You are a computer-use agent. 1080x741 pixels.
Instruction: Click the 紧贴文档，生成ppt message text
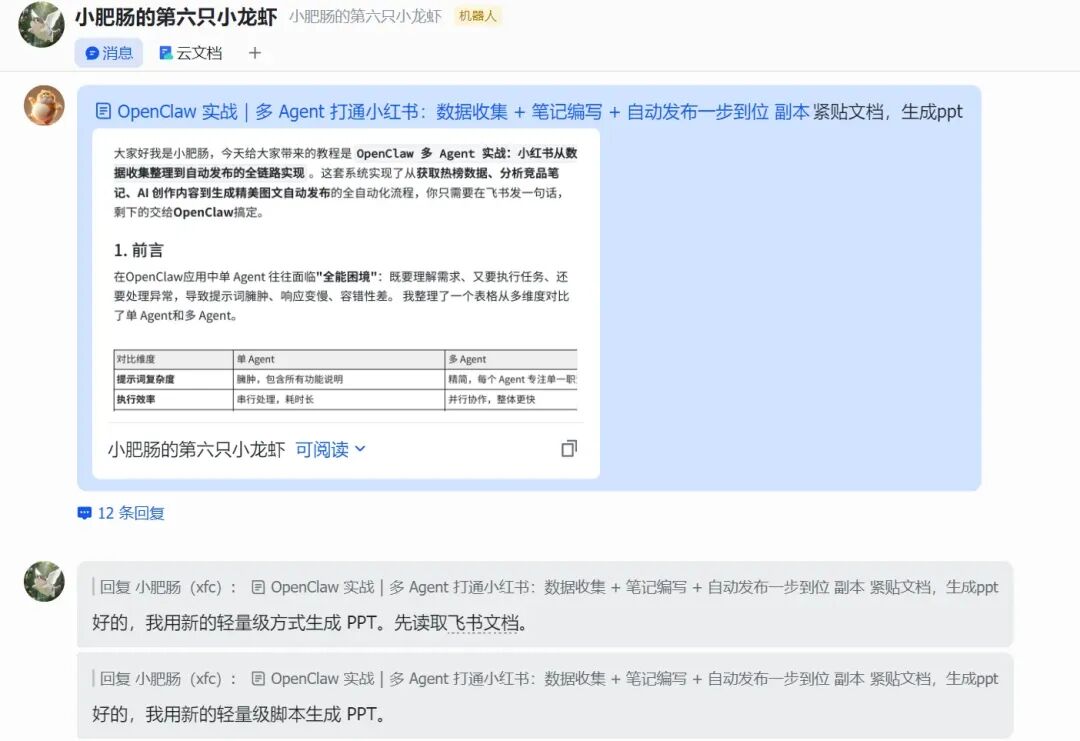[x=888, y=112]
